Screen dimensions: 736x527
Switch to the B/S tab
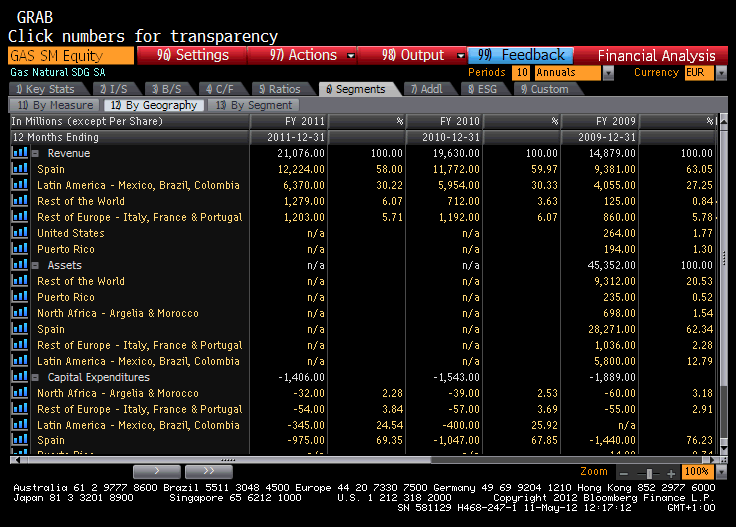[168, 89]
